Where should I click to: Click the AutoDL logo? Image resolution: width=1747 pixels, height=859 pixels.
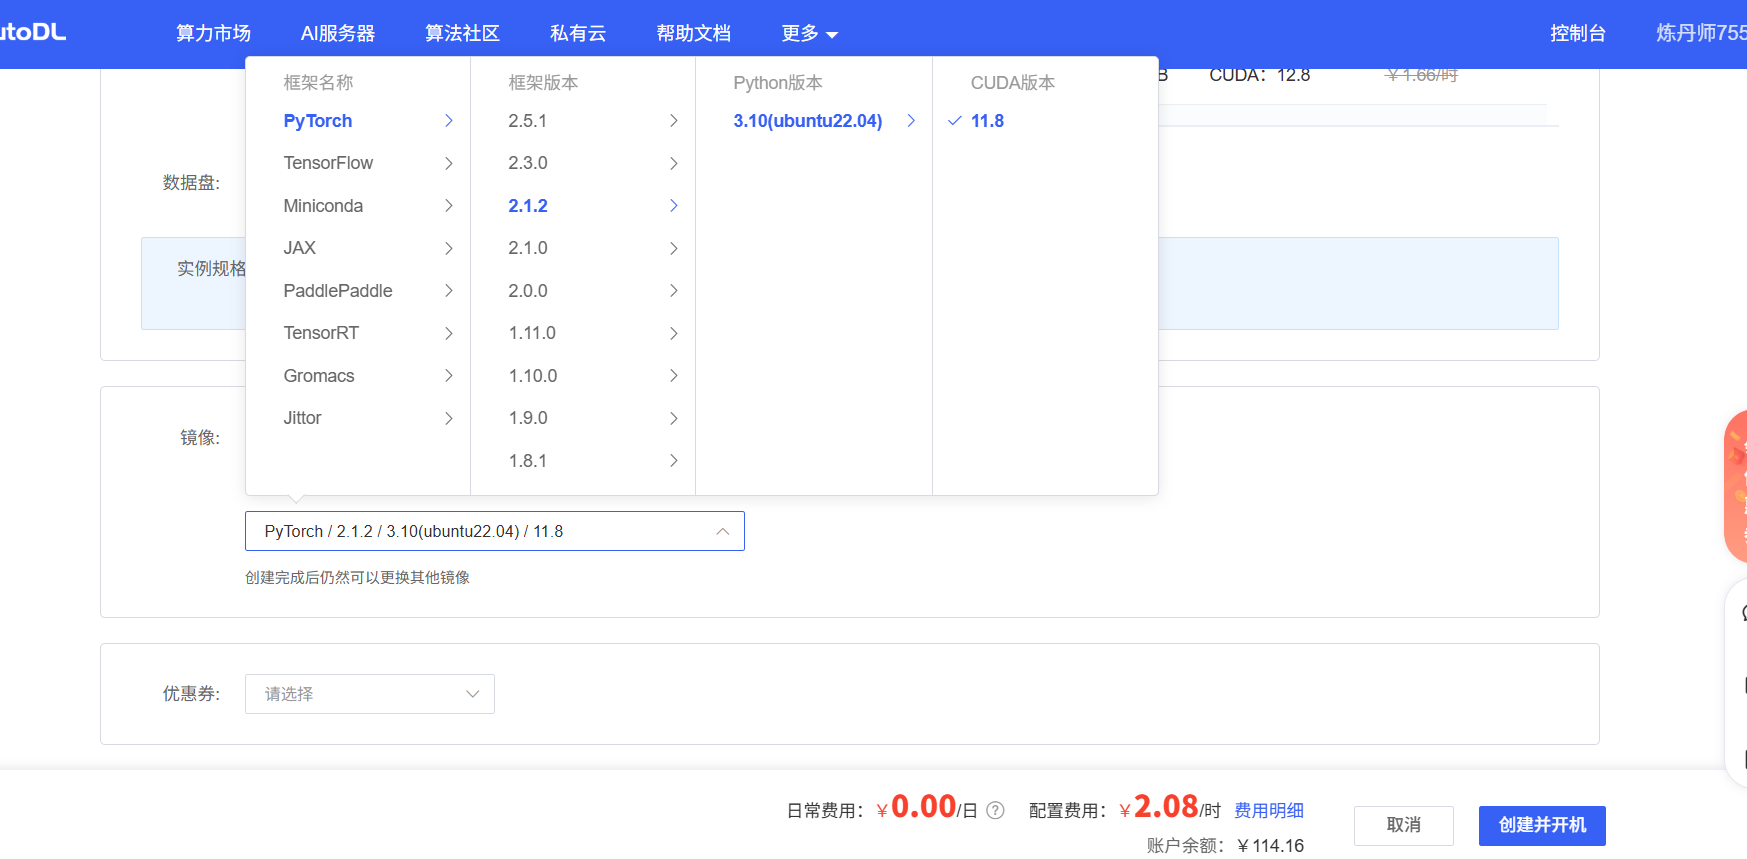pos(33,32)
